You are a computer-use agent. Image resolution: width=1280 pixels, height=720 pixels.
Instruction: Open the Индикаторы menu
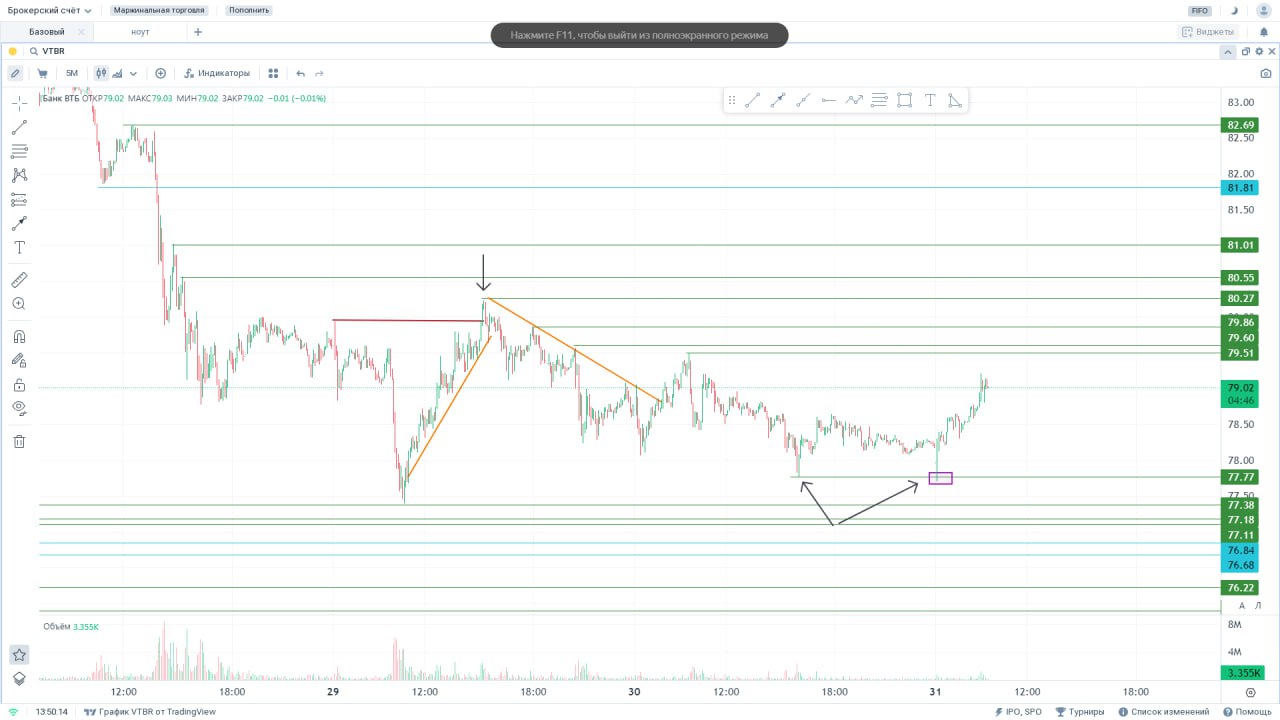[217, 73]
